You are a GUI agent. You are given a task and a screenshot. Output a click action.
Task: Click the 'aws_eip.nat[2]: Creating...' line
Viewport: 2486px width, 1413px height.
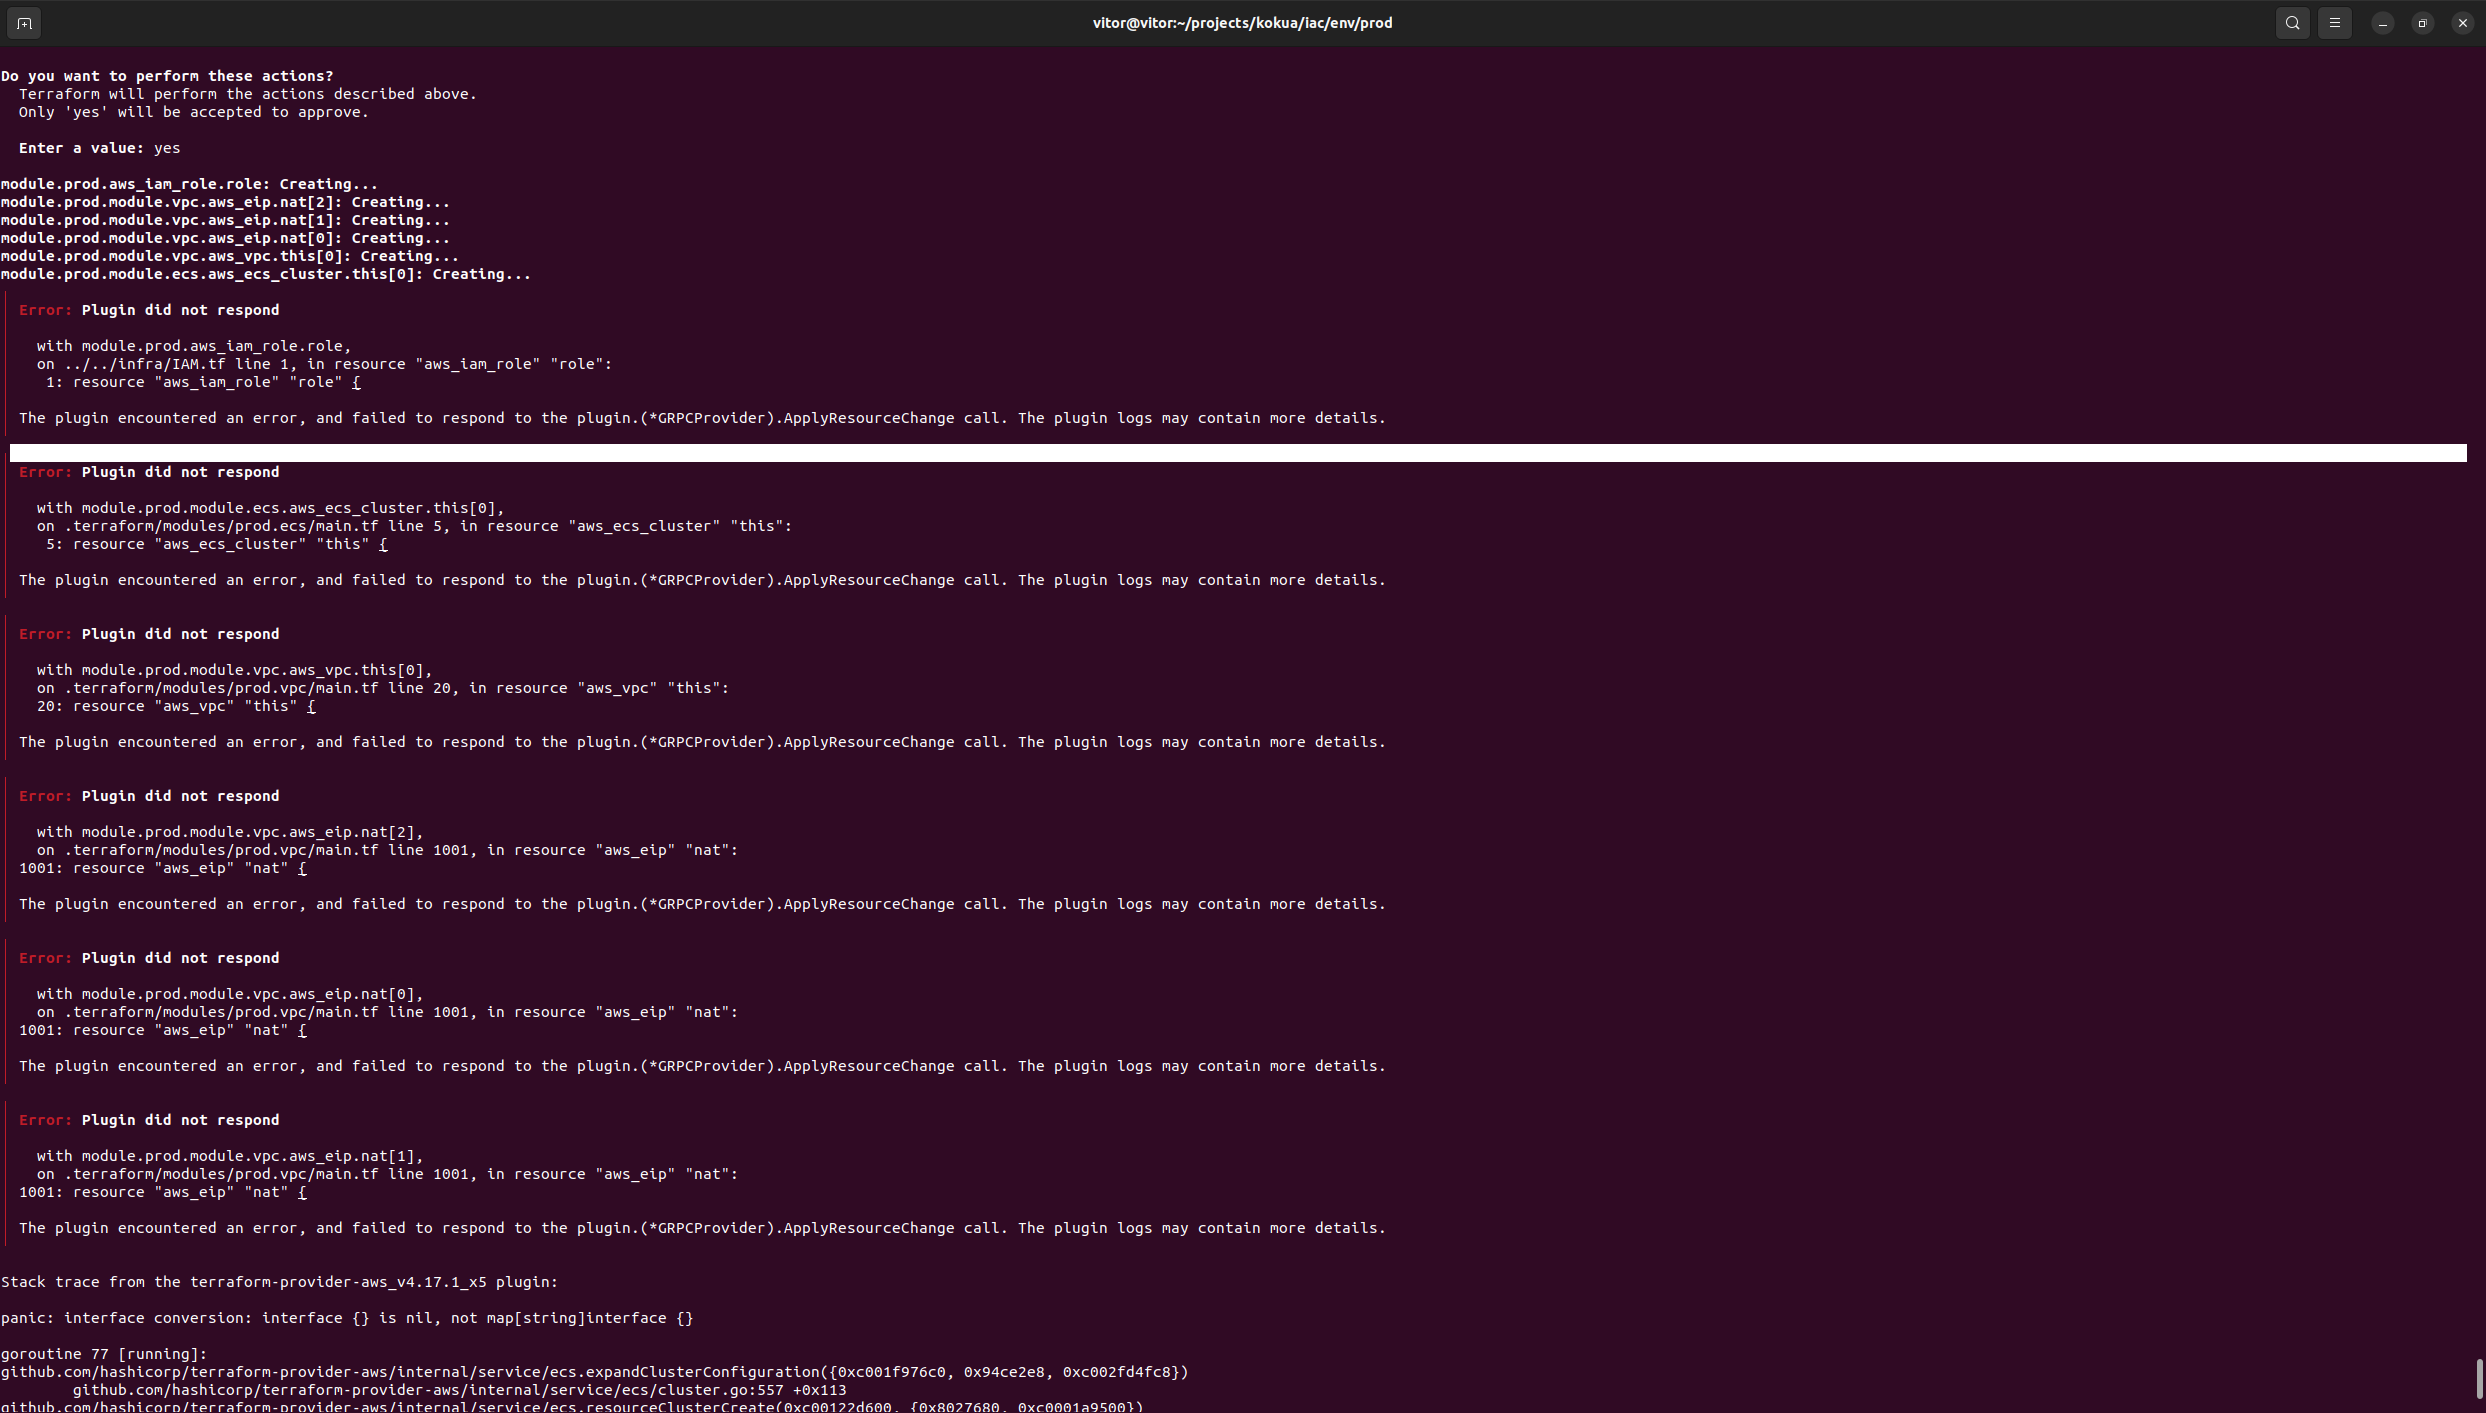pyautogui.click(x=225, y=202)
